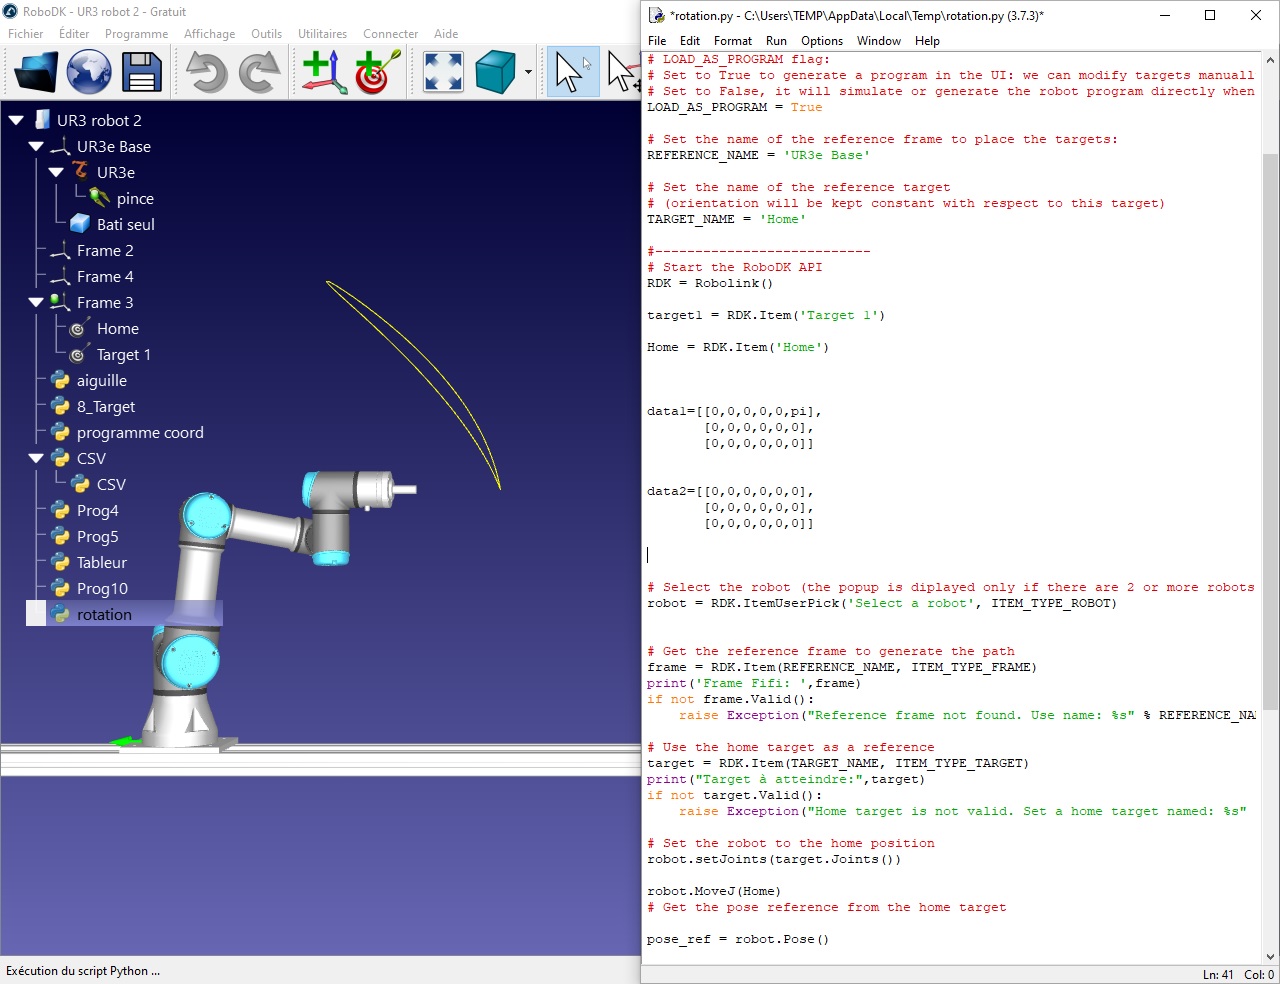
Task: Open the Run menu in the editor
Action: tap(776, 41)
